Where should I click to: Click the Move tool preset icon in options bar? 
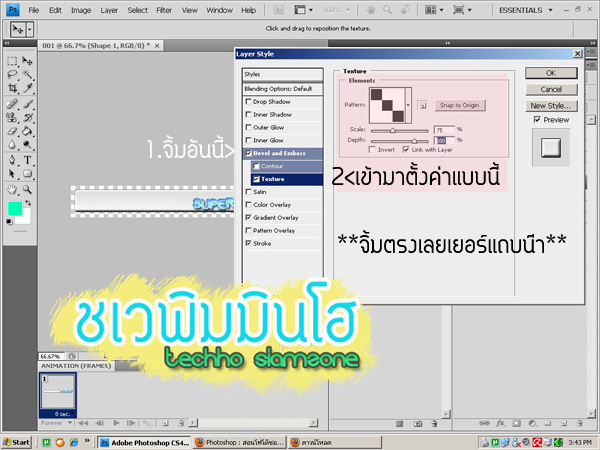click(17, 29)
